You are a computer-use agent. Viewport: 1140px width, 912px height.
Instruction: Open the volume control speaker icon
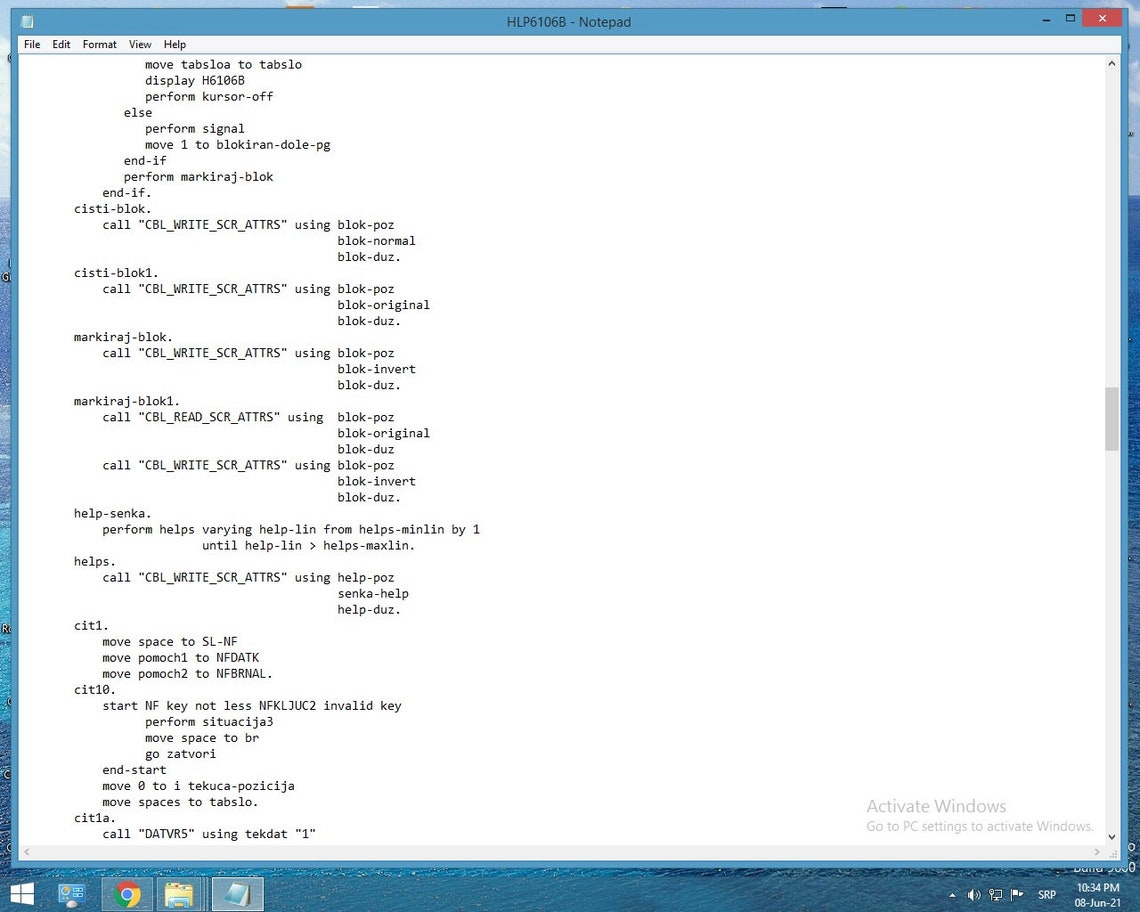[973, 895]
